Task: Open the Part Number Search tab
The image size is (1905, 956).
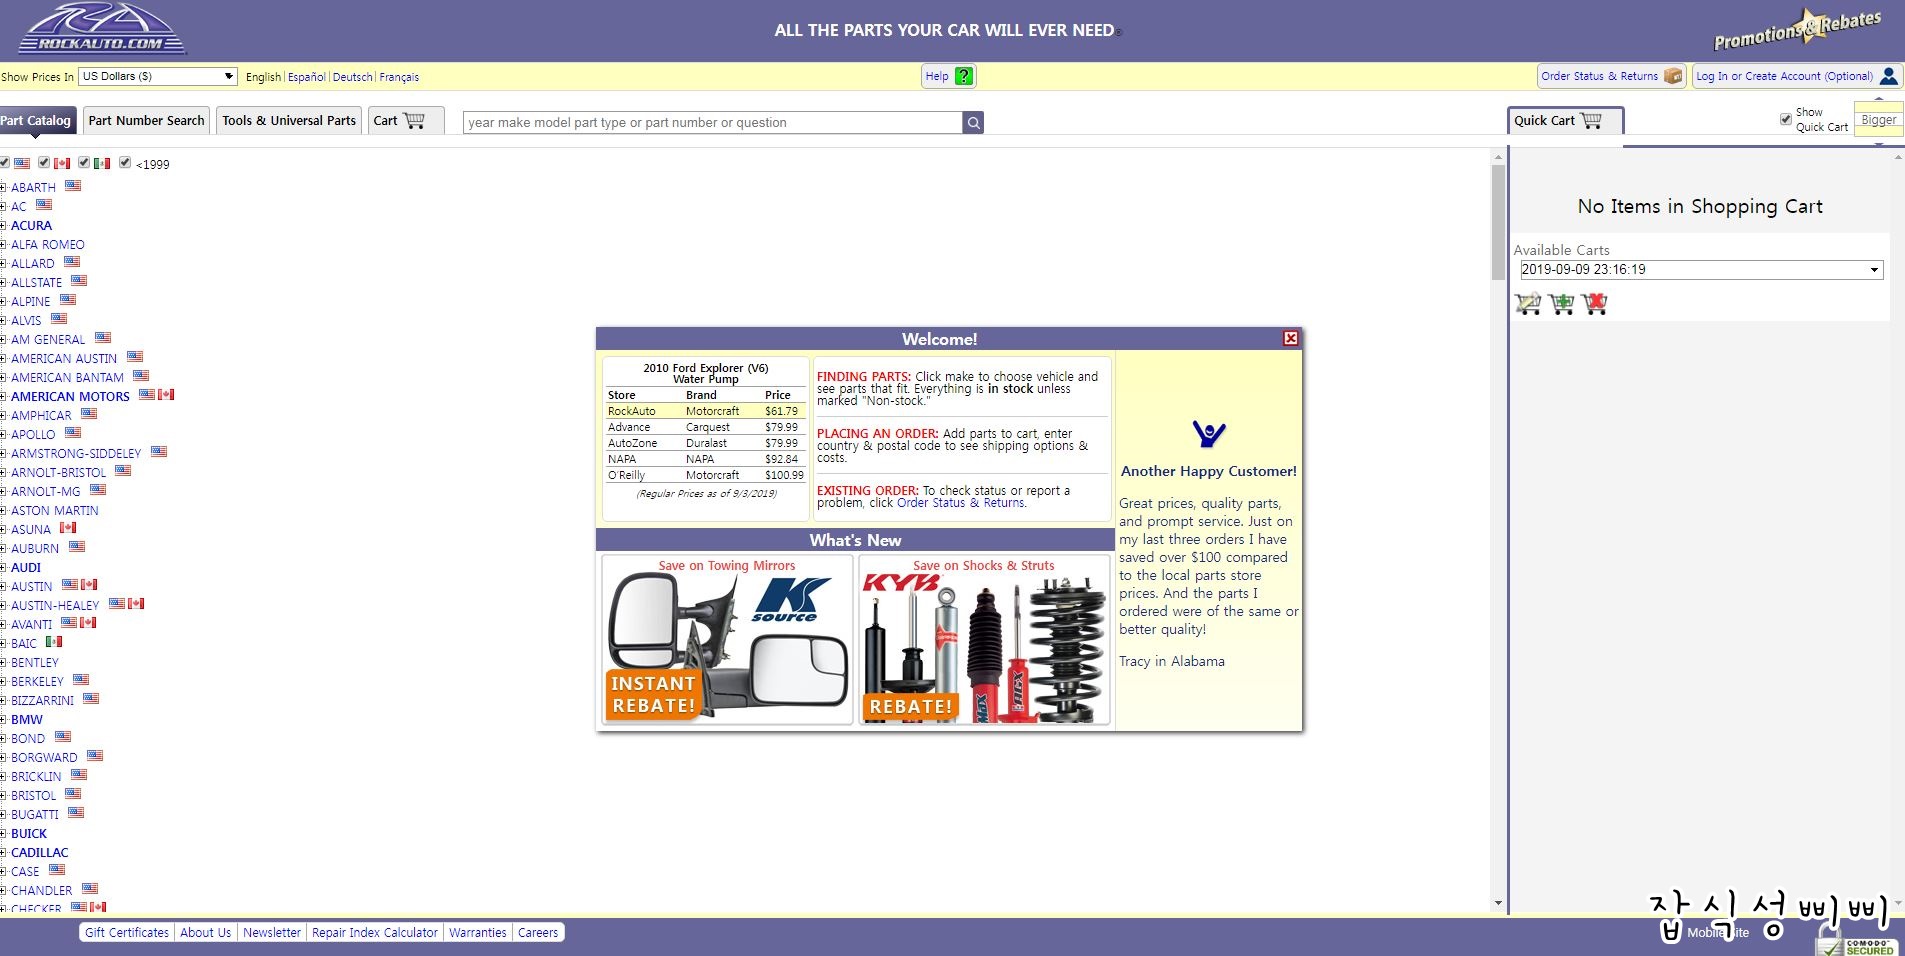Action: pos(146,120)
